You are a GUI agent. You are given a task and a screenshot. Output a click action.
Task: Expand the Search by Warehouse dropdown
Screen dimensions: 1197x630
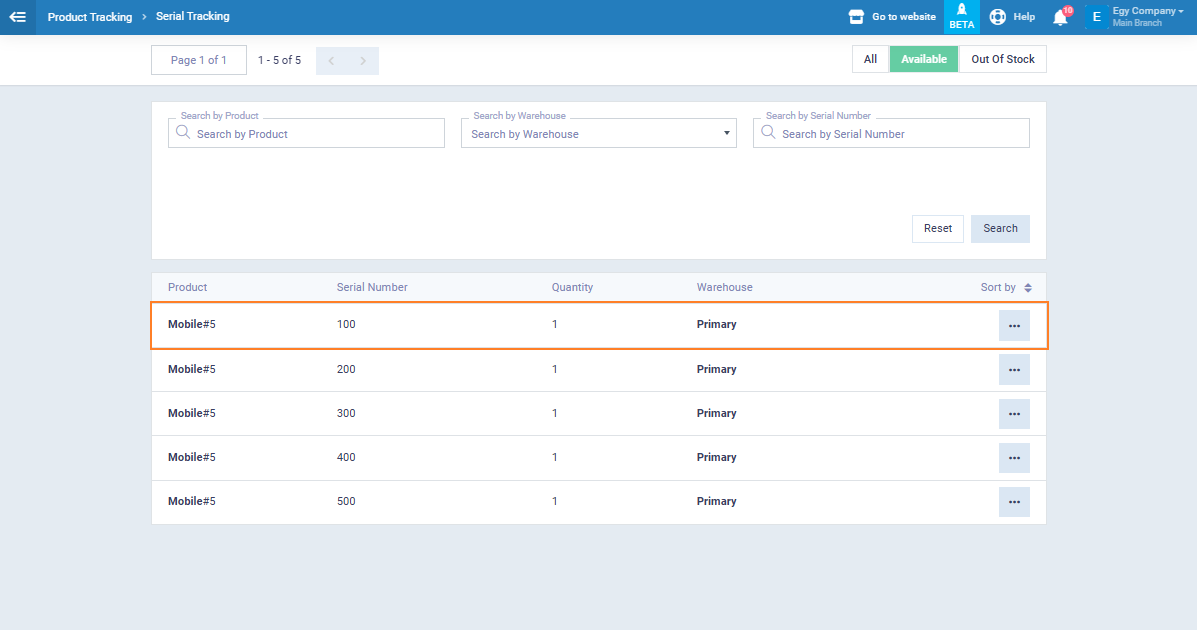pyautogui.click(x=598, y=134)
